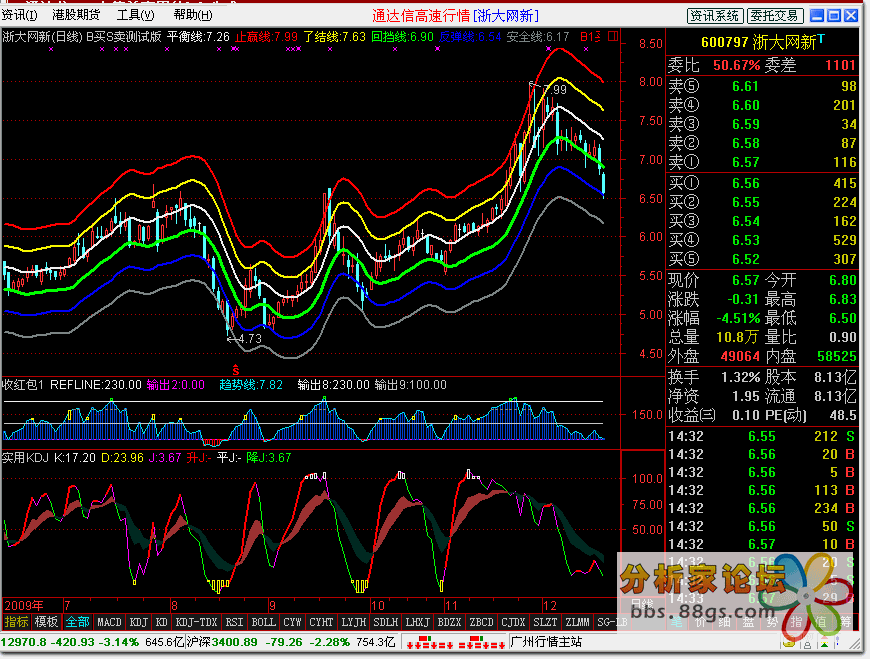Switch to the BDZX indicator tab
The width and height of the screenshot is (870, 659).
[x=449, y=622]
